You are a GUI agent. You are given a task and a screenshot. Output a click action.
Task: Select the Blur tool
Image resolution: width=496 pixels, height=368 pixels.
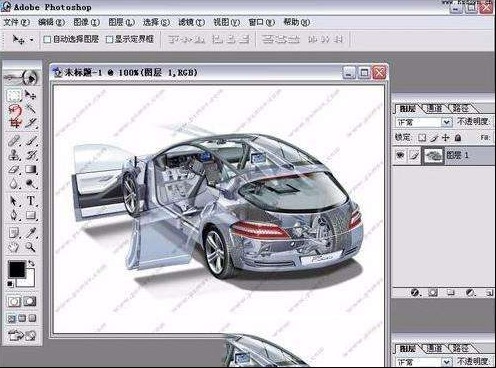tap(14, 183)
